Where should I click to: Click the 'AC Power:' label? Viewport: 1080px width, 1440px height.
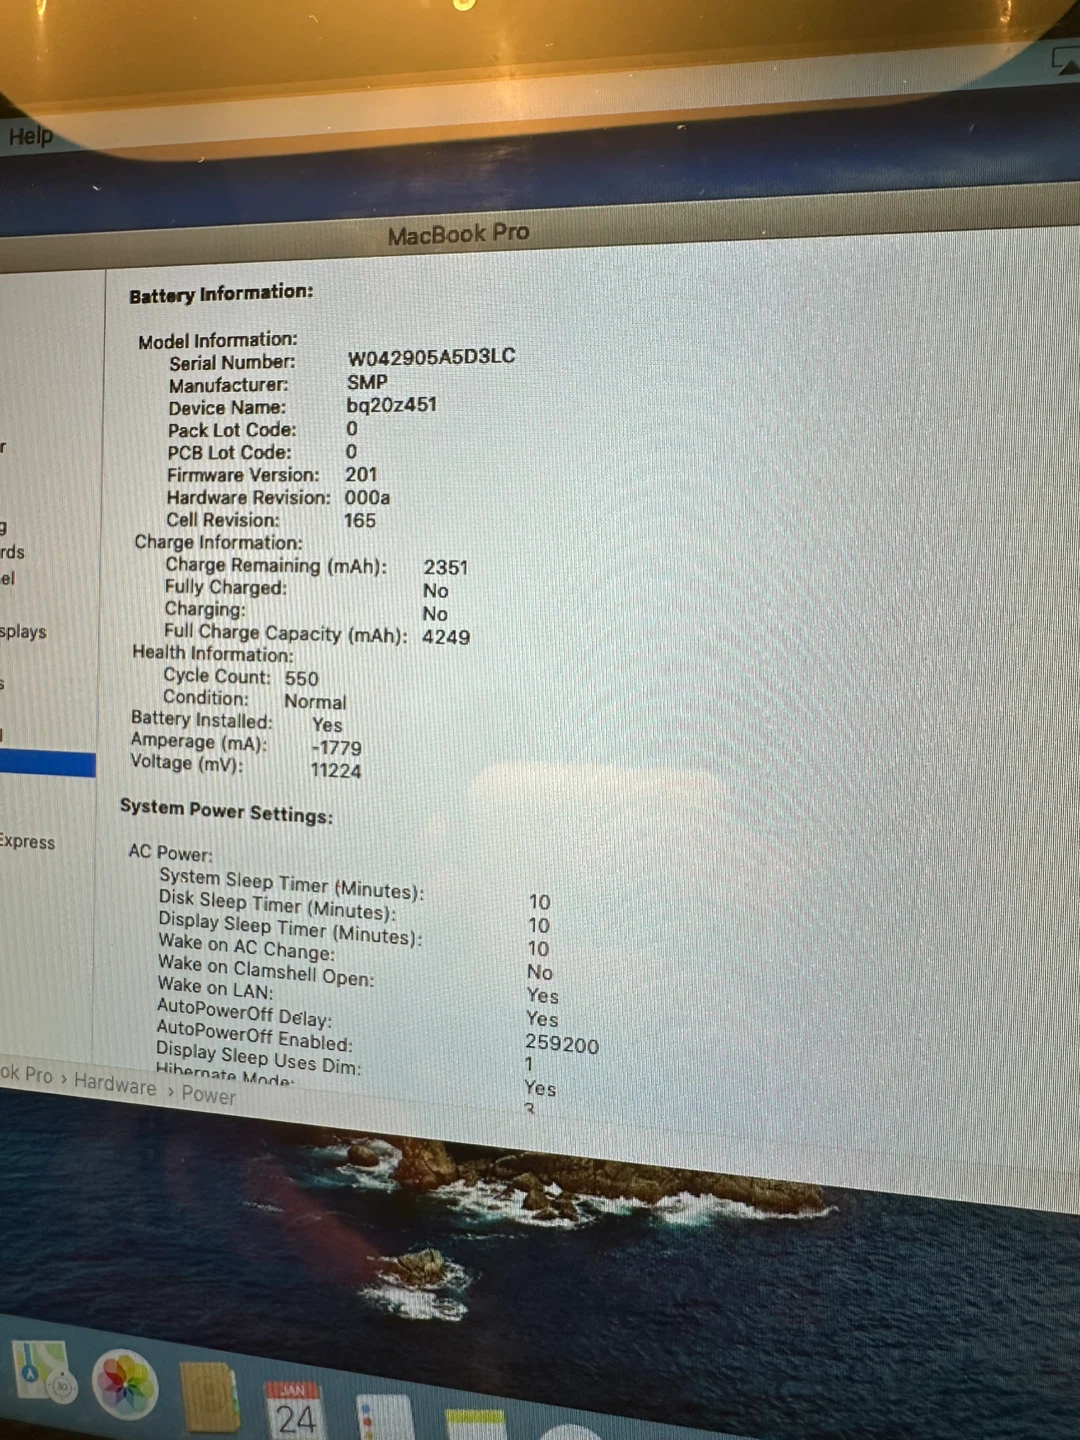[x=170, y=853]
